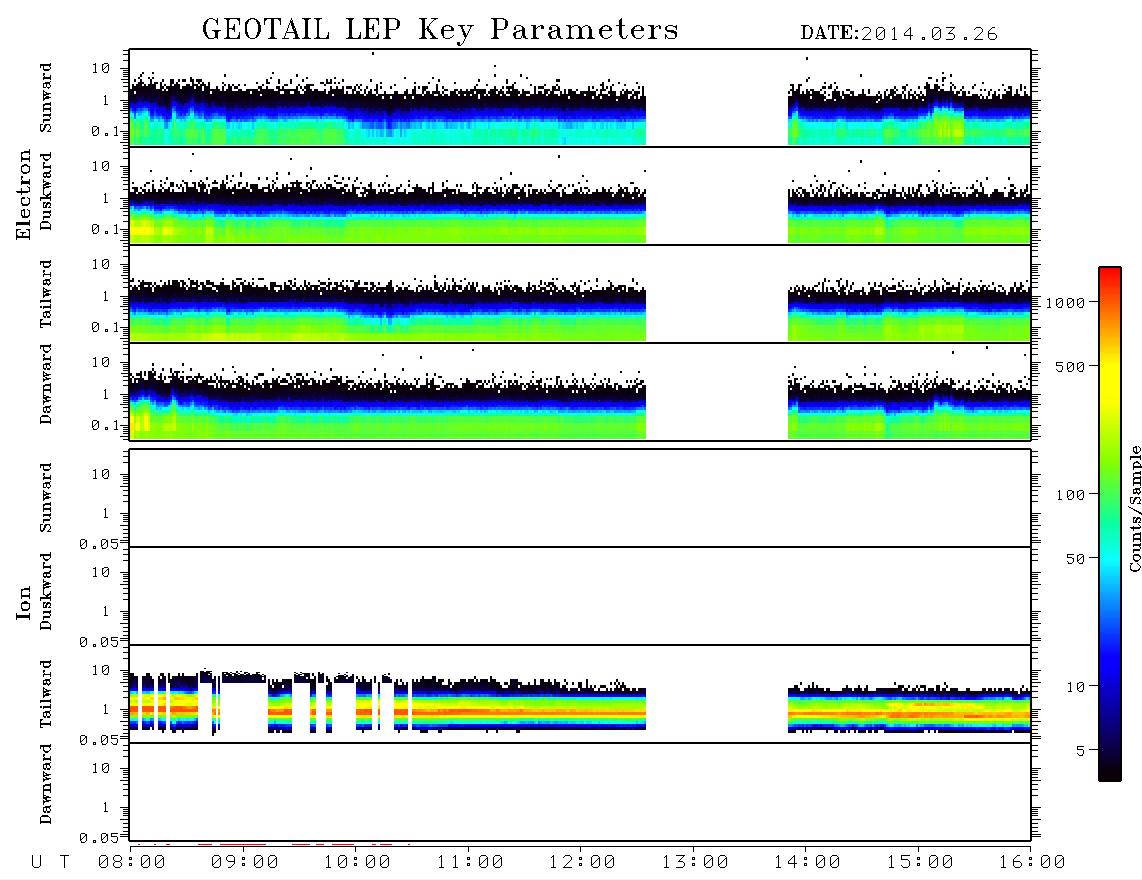The width and height of the screenshot is (1142, 880).
Task: Click the 14:00 time tick label
Action: click(x=807, y=863)
